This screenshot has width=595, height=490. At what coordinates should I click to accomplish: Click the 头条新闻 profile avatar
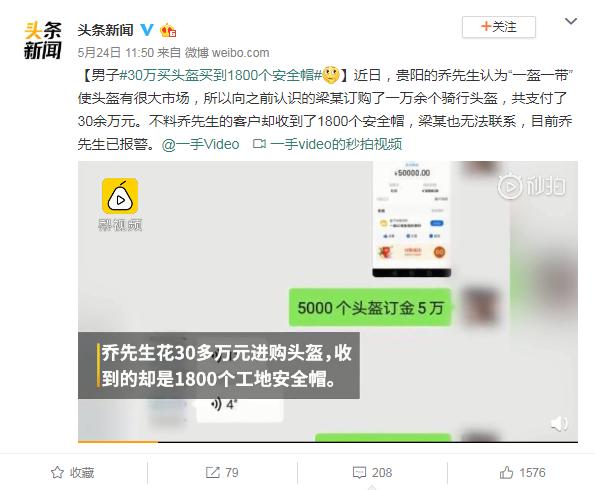(42, 40)
